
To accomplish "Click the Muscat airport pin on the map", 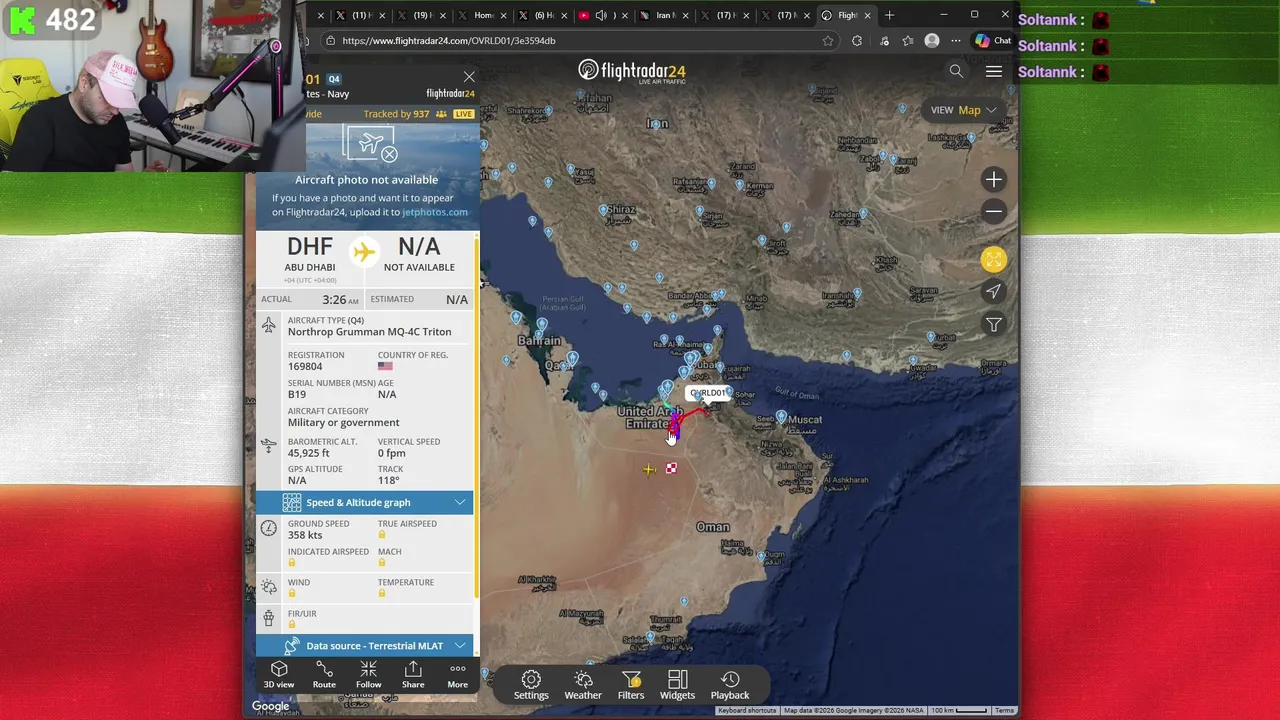I will point(782,415).
